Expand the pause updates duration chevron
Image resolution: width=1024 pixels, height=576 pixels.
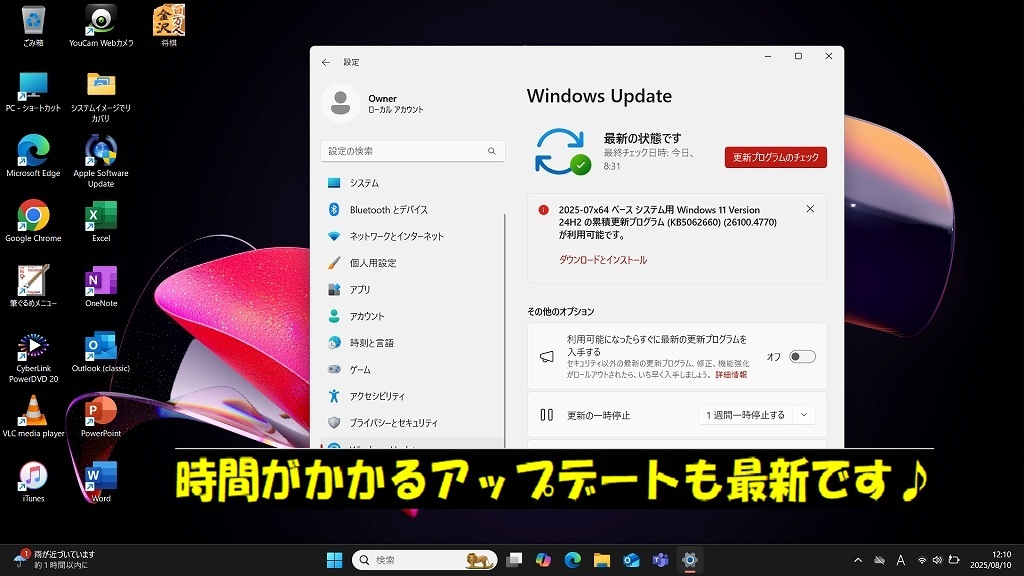tap(804, 415)
